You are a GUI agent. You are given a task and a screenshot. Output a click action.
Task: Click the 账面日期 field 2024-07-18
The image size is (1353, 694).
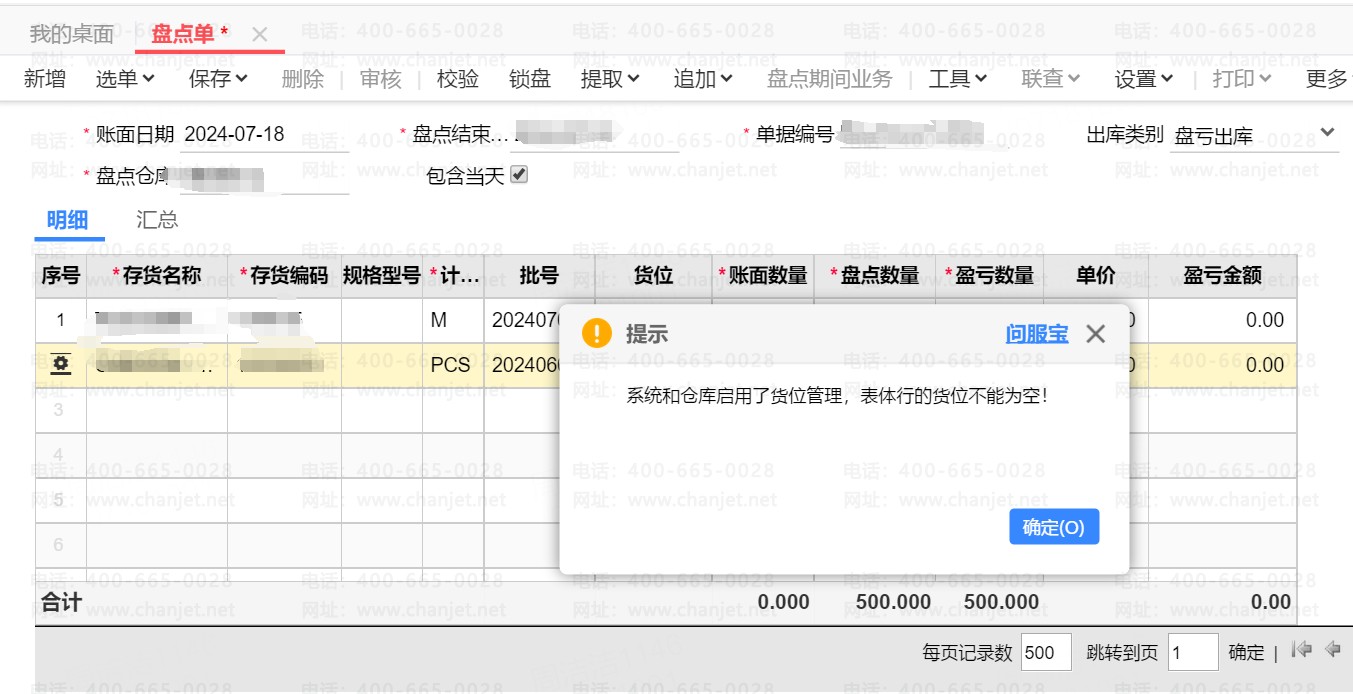[266, 134]
